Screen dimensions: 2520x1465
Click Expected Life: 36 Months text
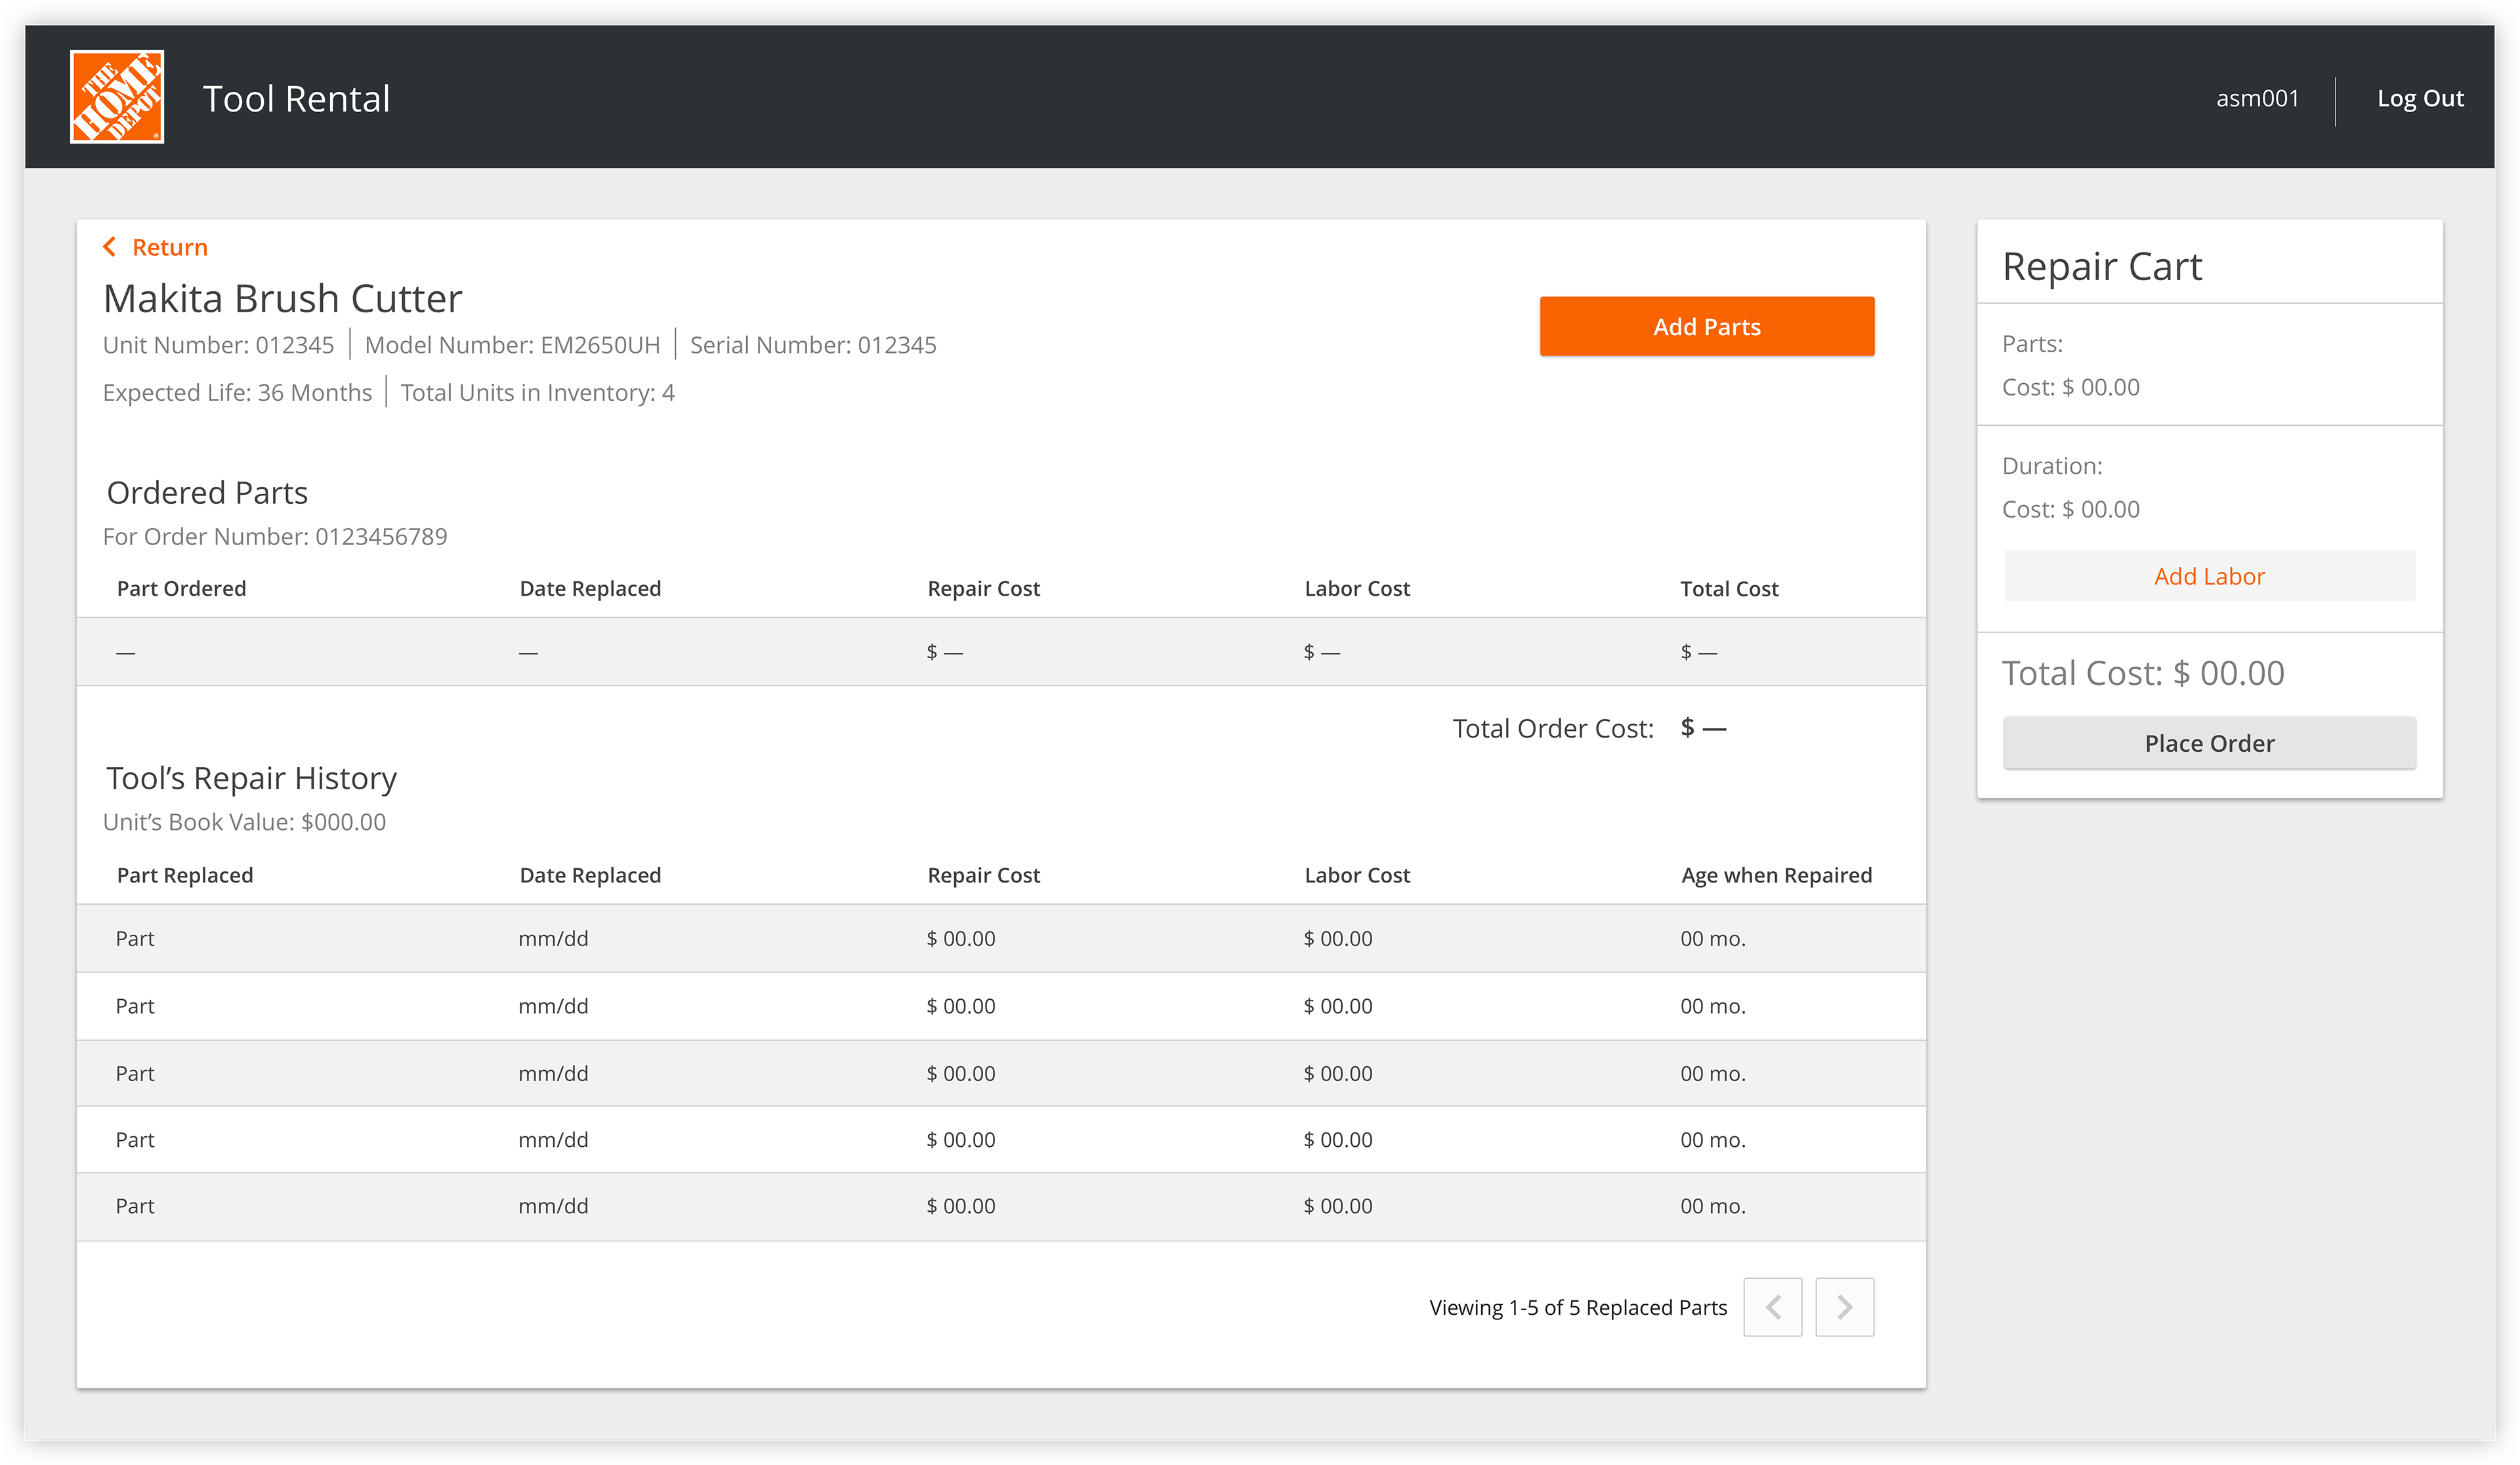tap(237, 393)
